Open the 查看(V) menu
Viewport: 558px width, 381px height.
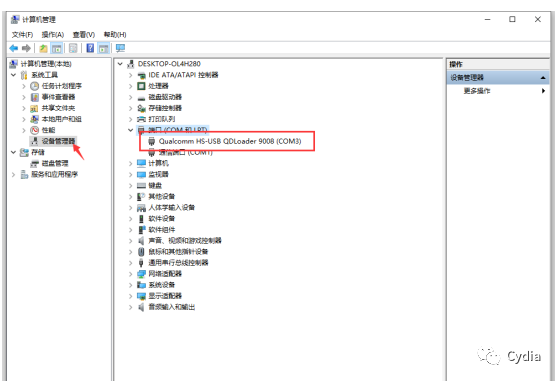coord(84,35)
